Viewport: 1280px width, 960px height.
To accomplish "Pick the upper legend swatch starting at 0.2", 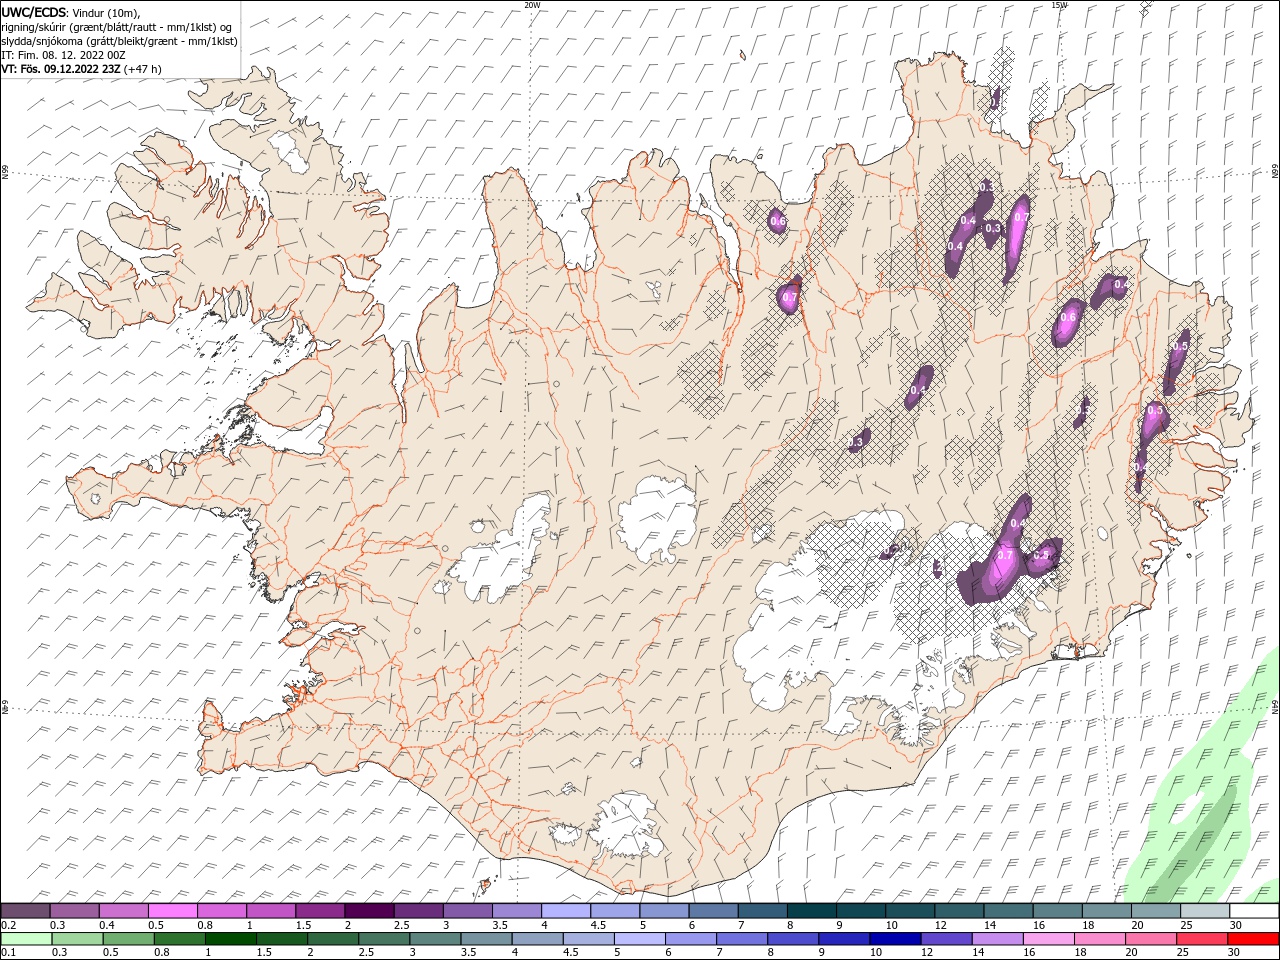I will coord(25,911).
